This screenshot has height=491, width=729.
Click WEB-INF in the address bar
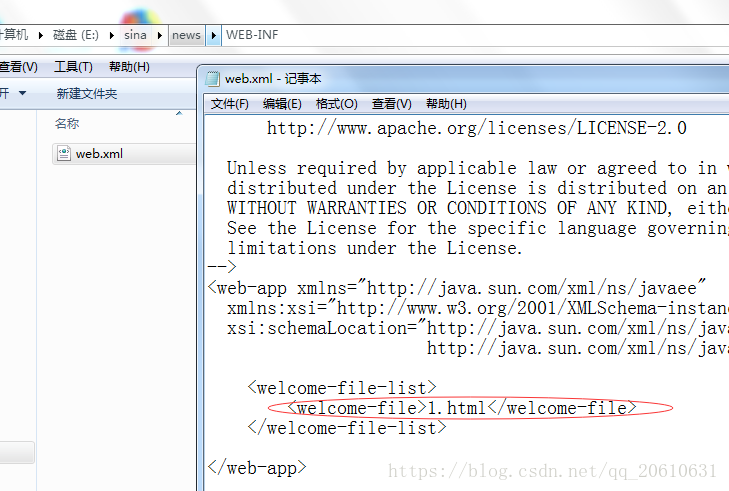252,35
